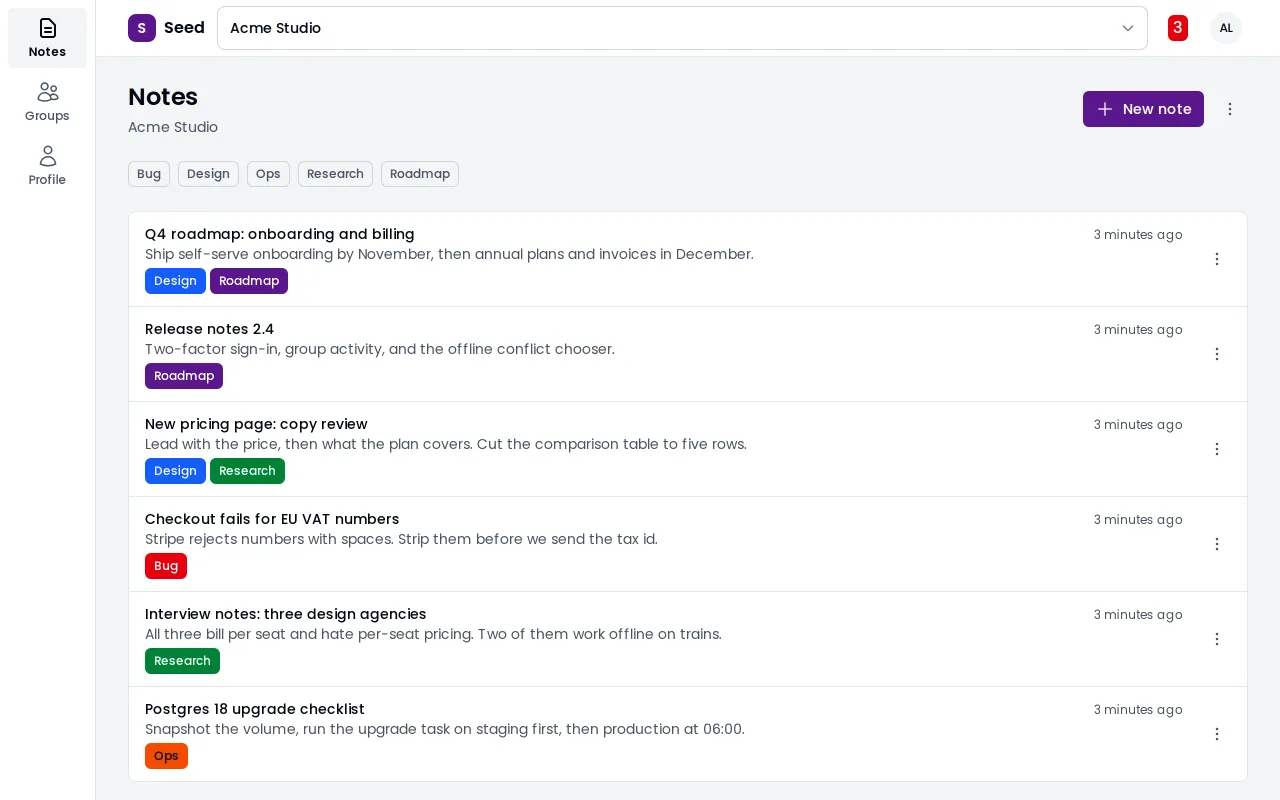Open Checkout fails for EU VAT numbers
The image size is (1280, 800).
tap(272, 519)
